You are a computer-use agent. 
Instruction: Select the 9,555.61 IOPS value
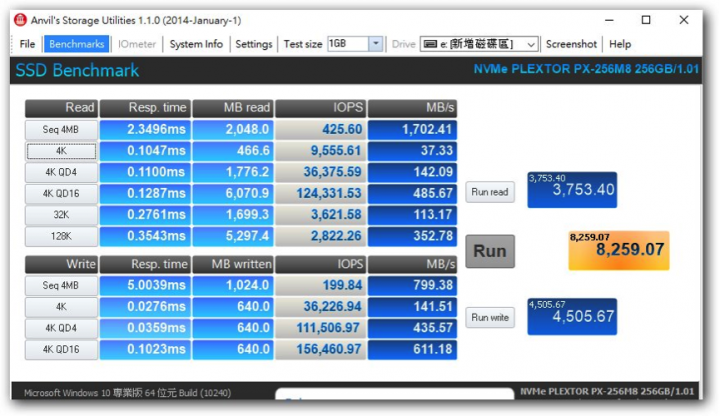click(x=321, y=151)
